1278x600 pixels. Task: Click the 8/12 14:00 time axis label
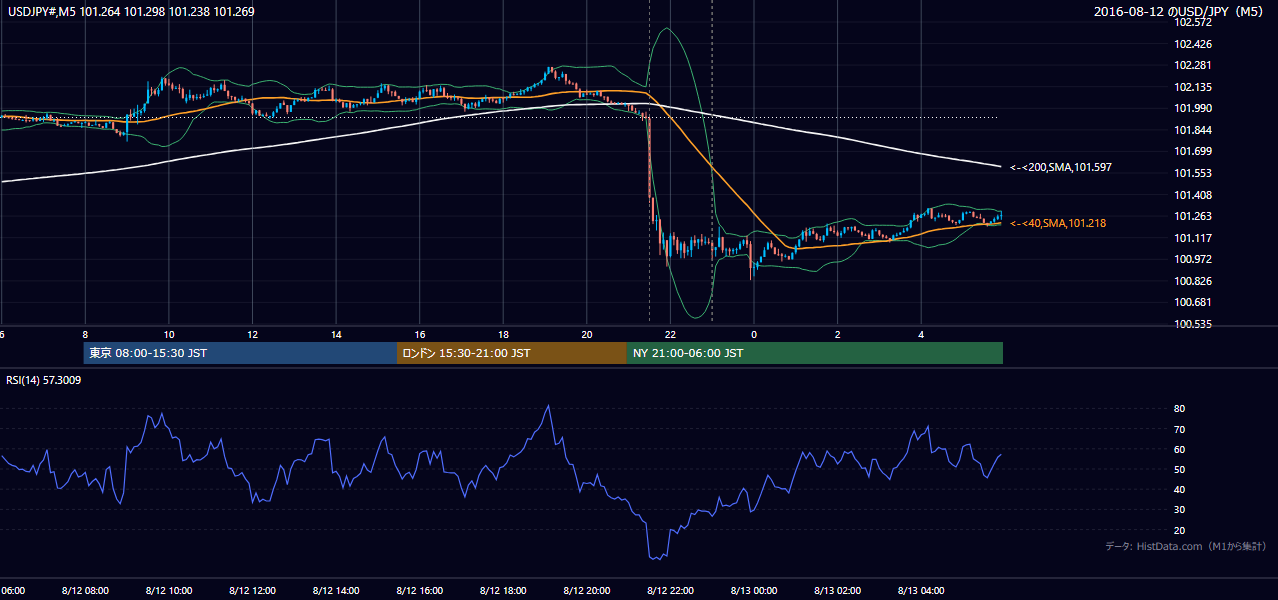point(336,590)
